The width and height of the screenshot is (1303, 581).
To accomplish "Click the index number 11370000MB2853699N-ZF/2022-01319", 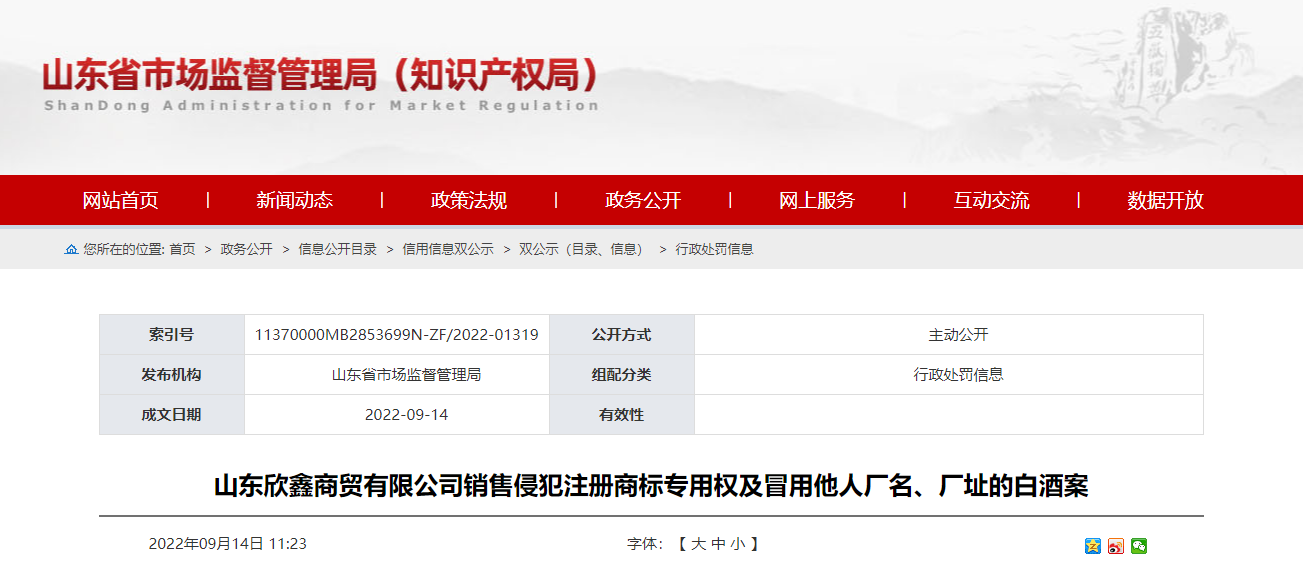I will click(x=397, y=335).
